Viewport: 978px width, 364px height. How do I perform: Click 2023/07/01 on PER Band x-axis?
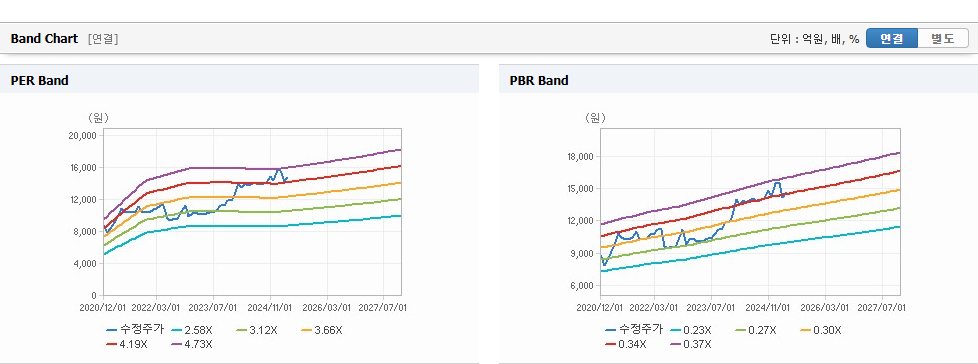point(213,307)
